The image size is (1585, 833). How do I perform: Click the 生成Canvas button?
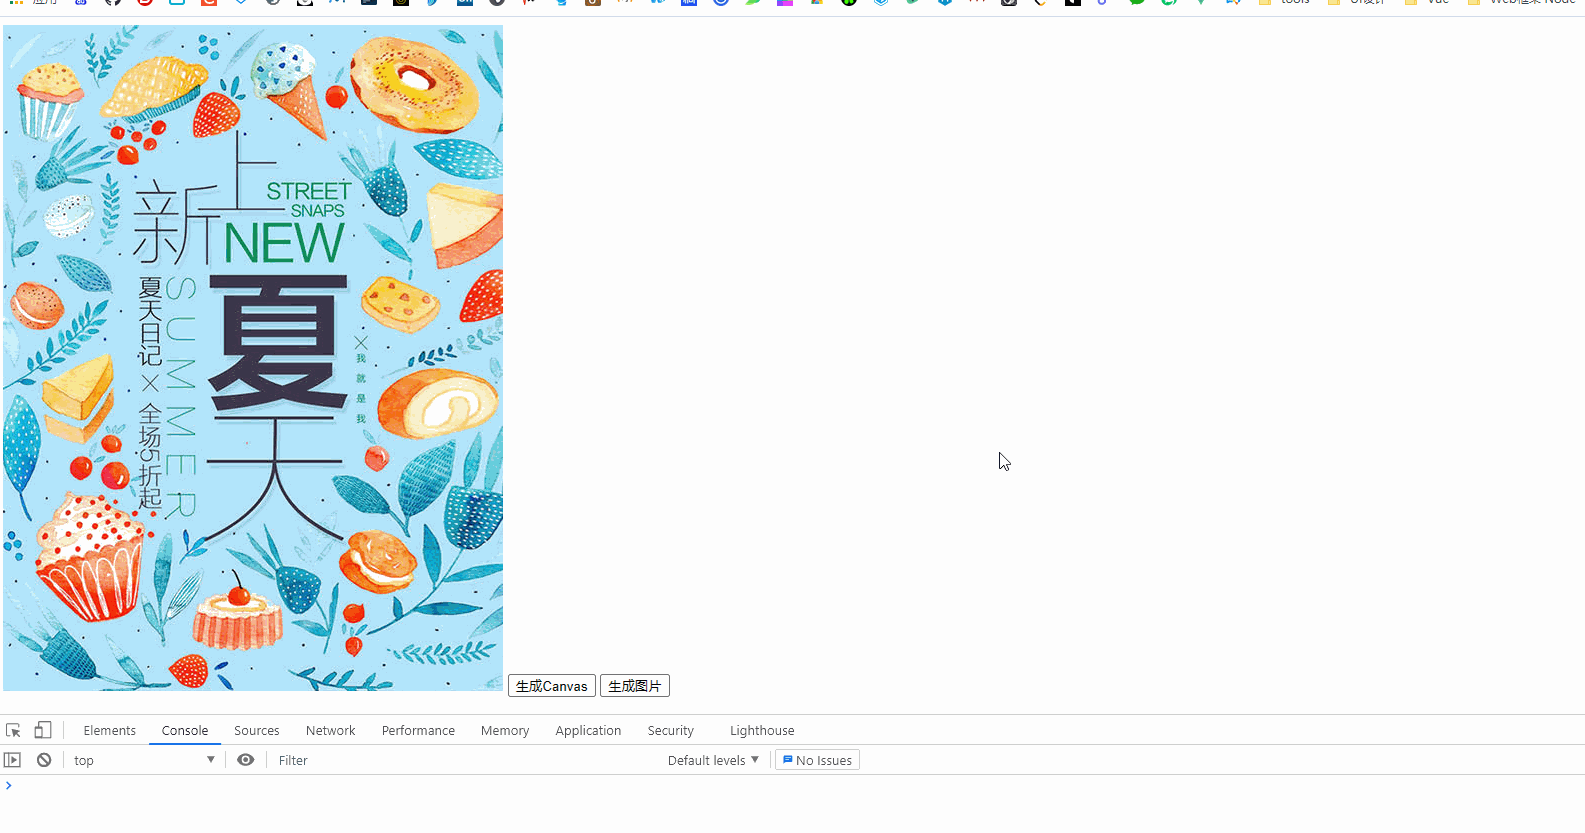pyautogui.click(x=552, y=686)
